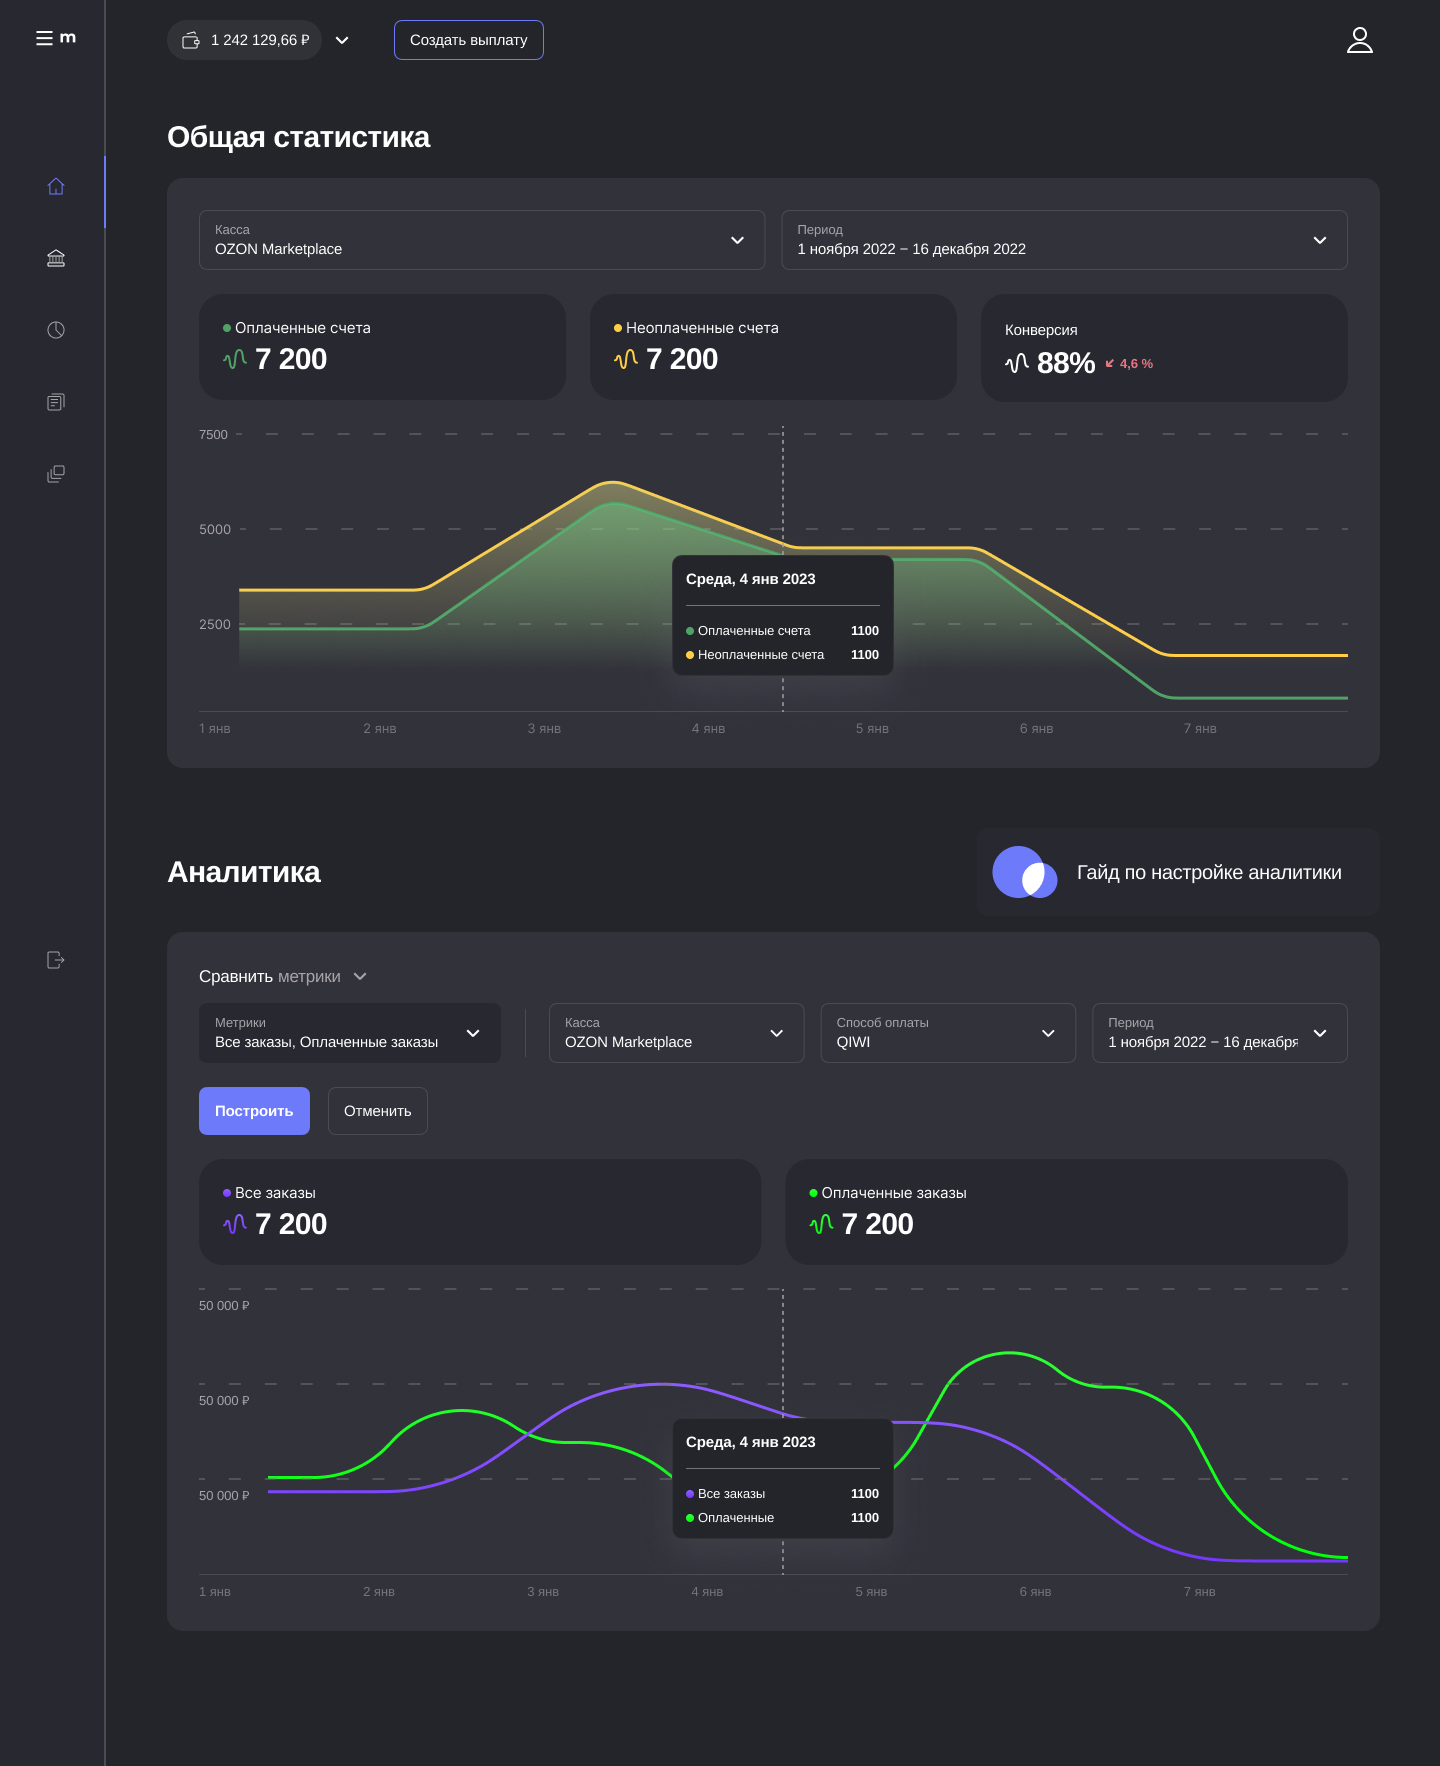Click the Отменить button
The height and width of the screenshot is (1766, 1440).
(378, 1111)
